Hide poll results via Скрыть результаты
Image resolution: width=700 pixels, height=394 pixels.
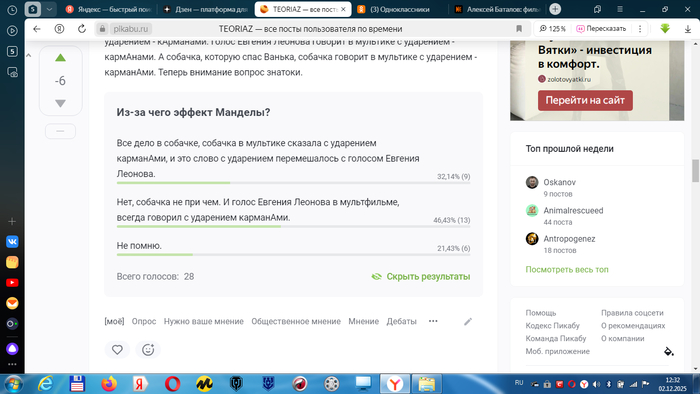pos(421,277)
